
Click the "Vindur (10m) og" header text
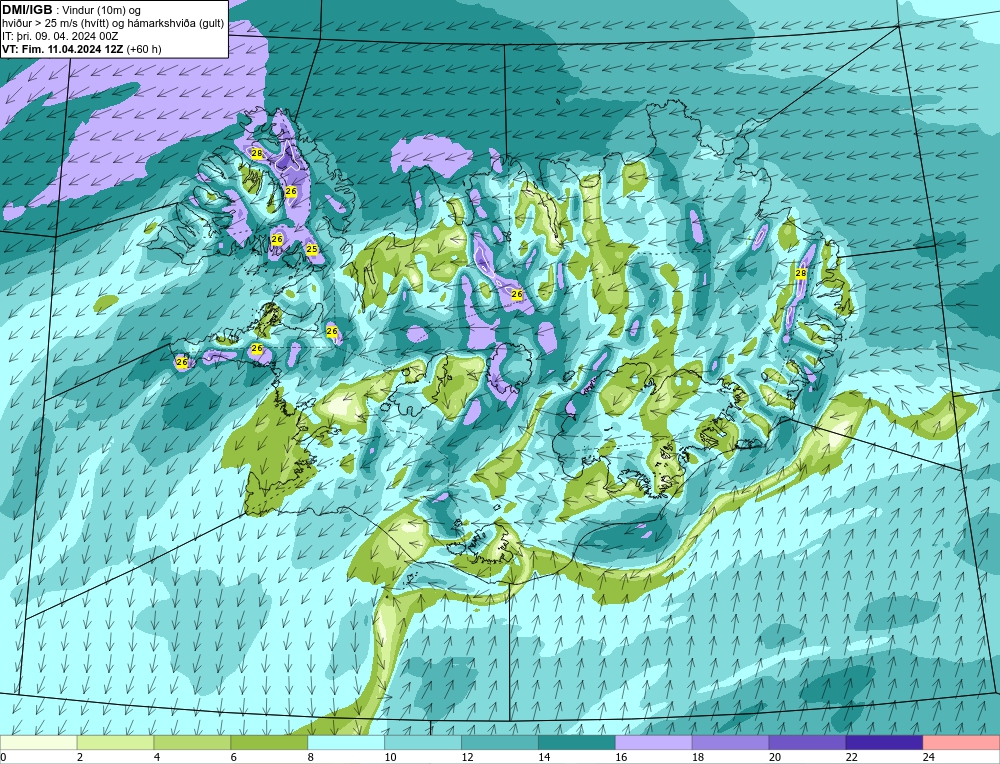click(100, 11)
